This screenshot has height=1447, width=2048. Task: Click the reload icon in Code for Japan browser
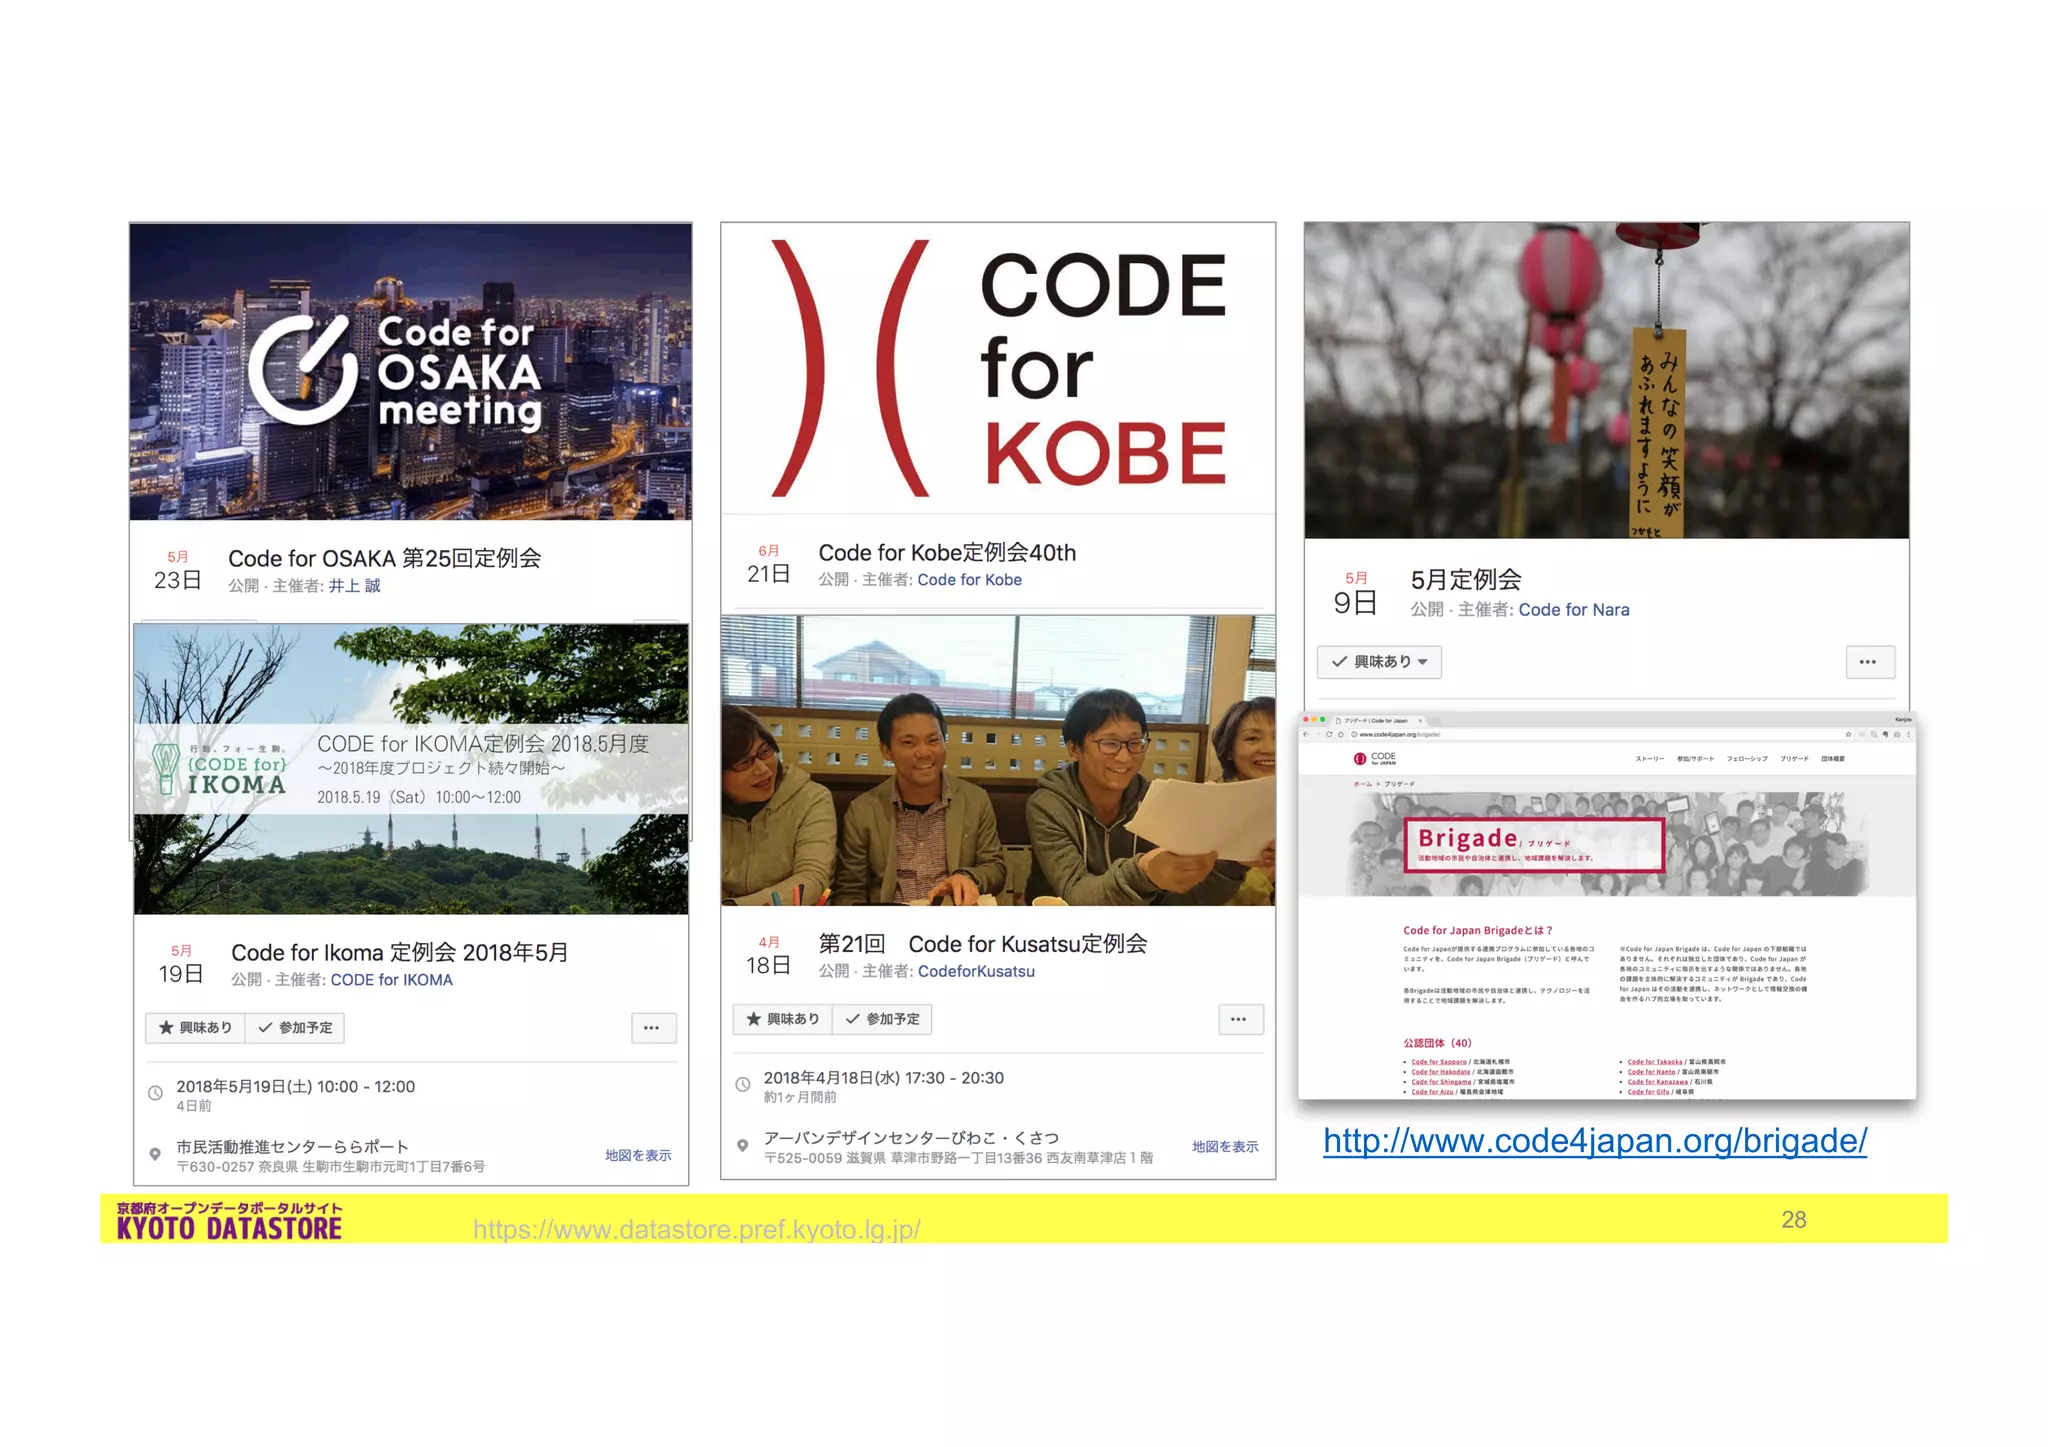(x=1329, y=734)
